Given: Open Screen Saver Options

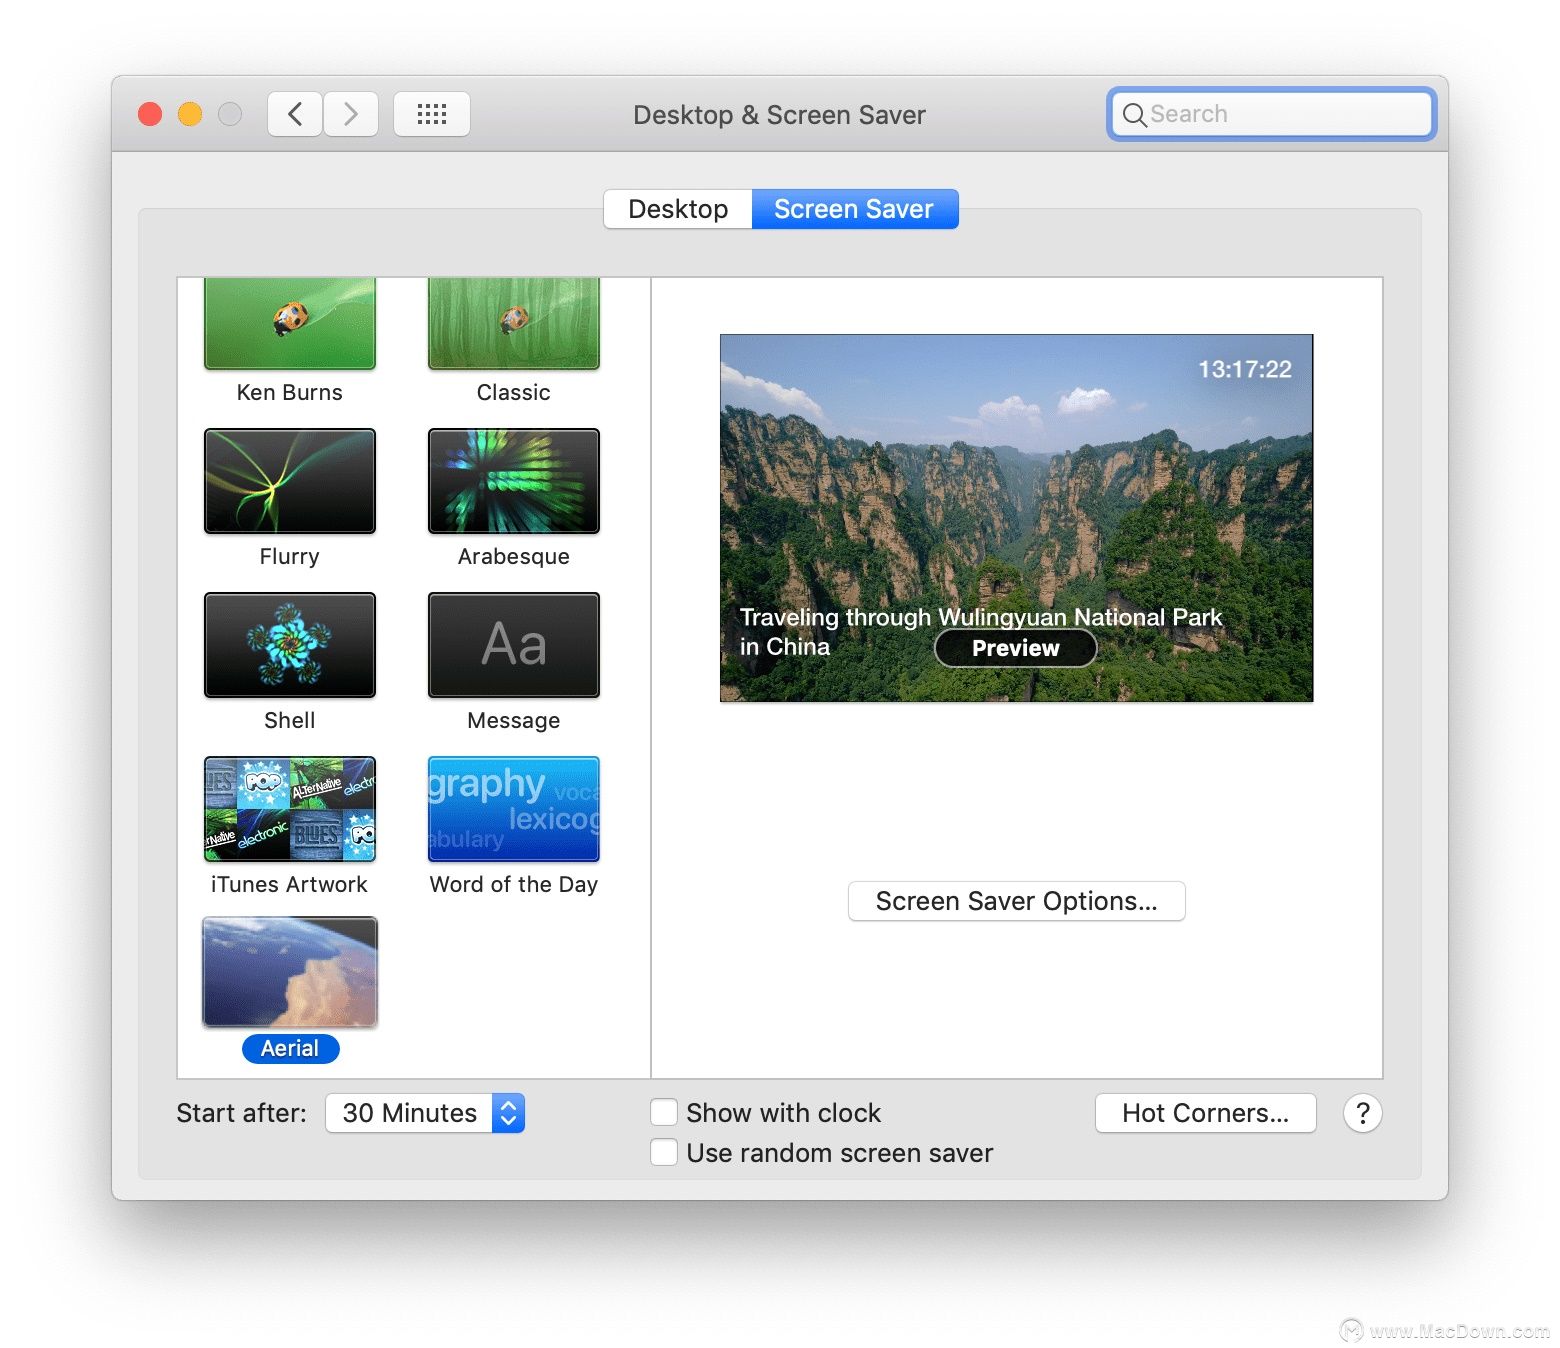Looking at the screenshot, I should 1016,901.
